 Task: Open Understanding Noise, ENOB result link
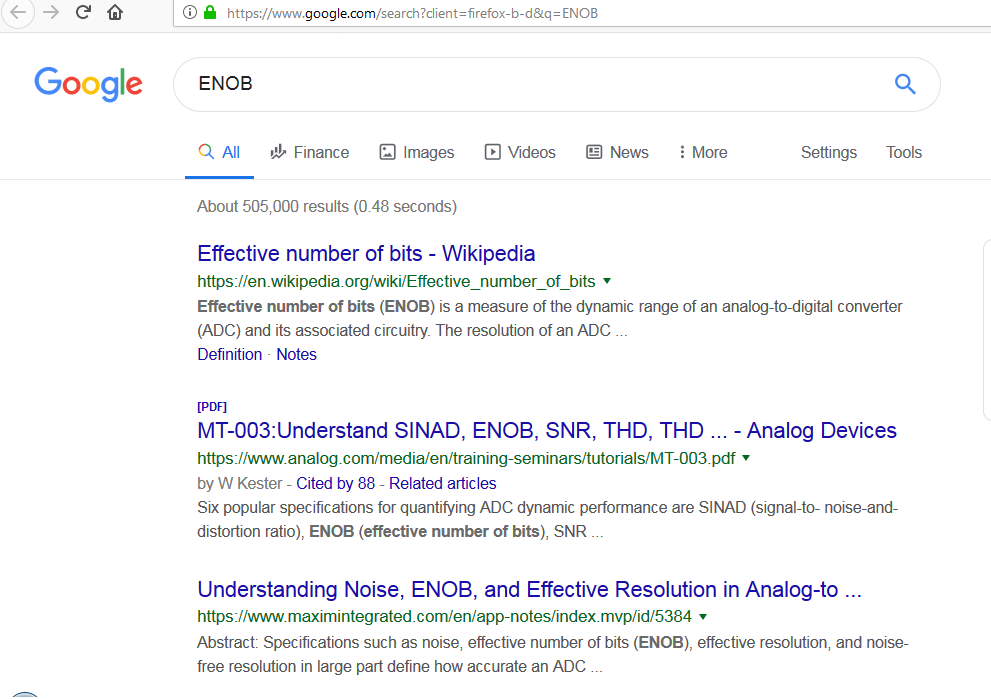click(x=530, y=589)
